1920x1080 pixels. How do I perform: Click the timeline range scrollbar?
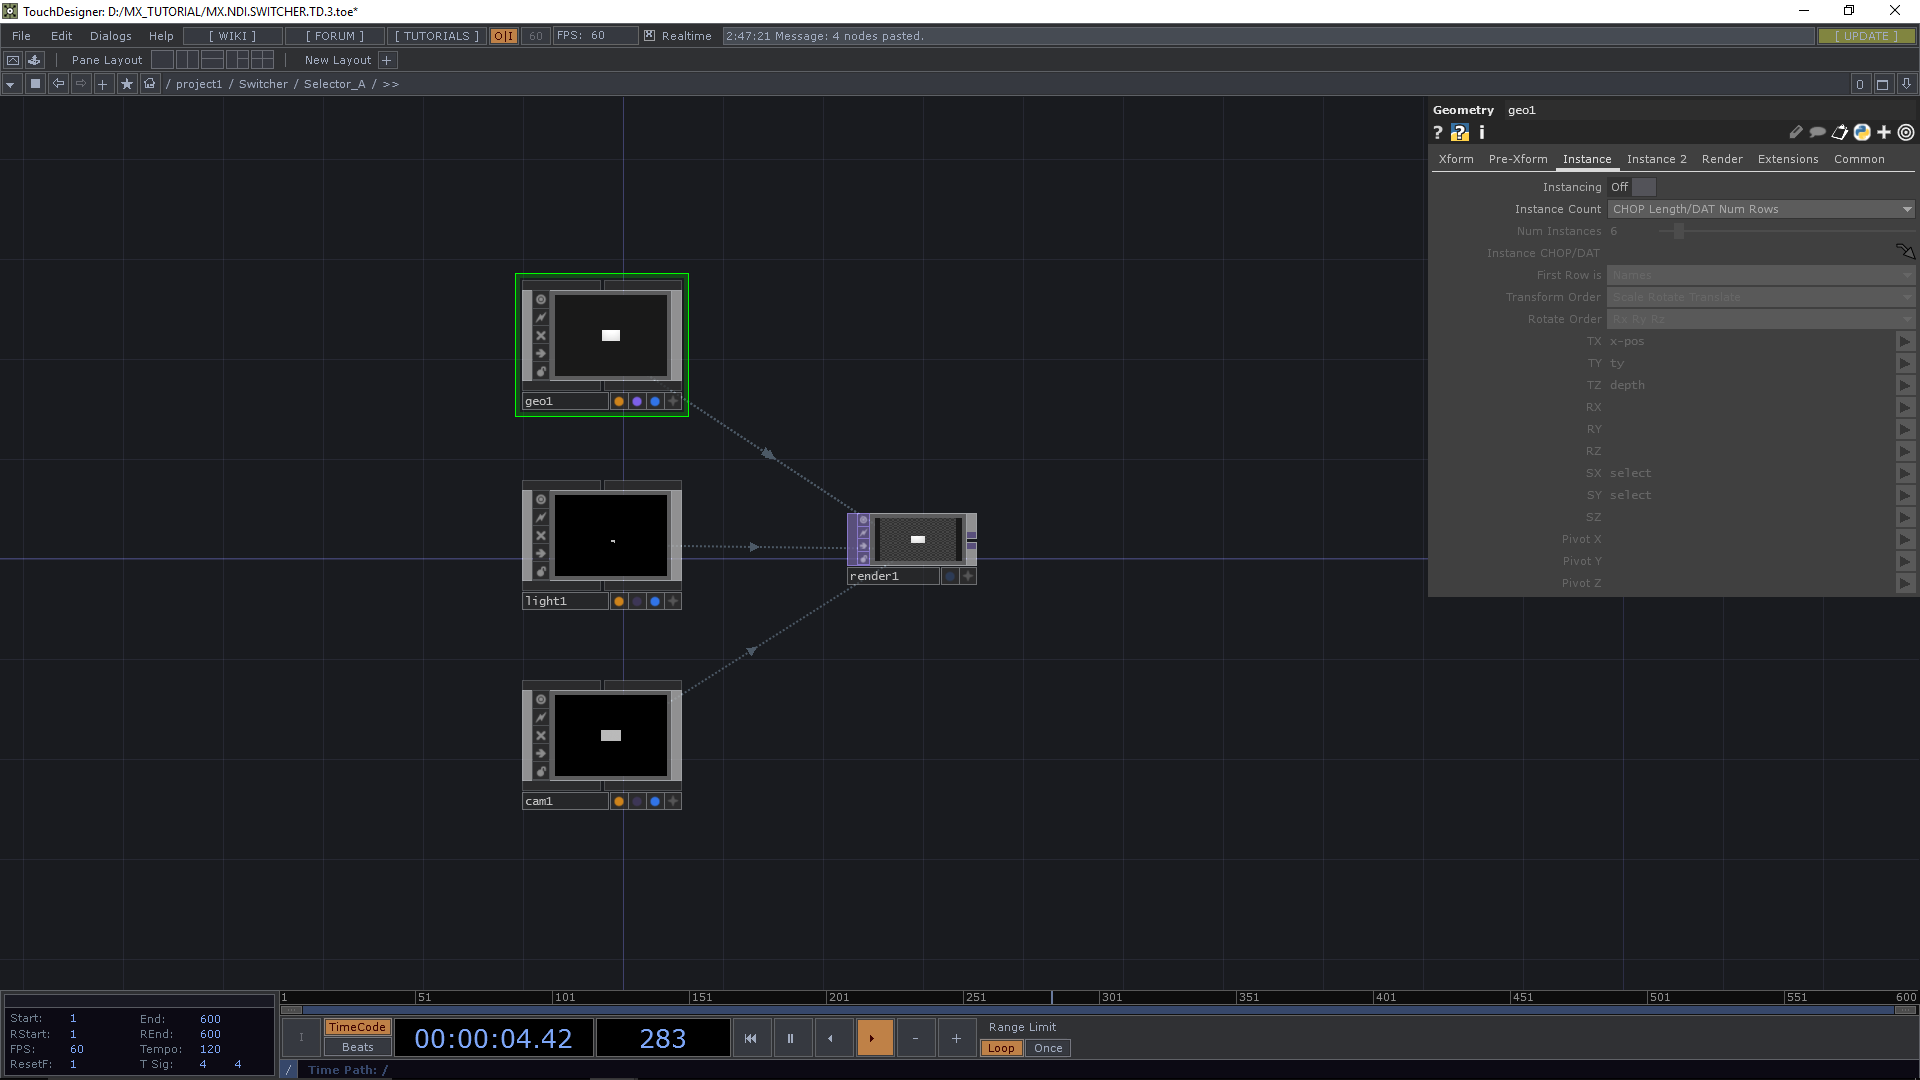pyautogui.click(x=1098, y=1010)
